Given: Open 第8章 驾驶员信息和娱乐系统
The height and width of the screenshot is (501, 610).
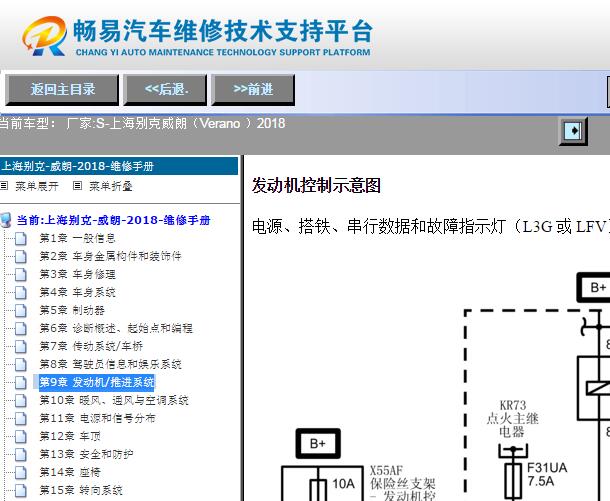Looking at the screenshot, I should [x=110, y=364].
